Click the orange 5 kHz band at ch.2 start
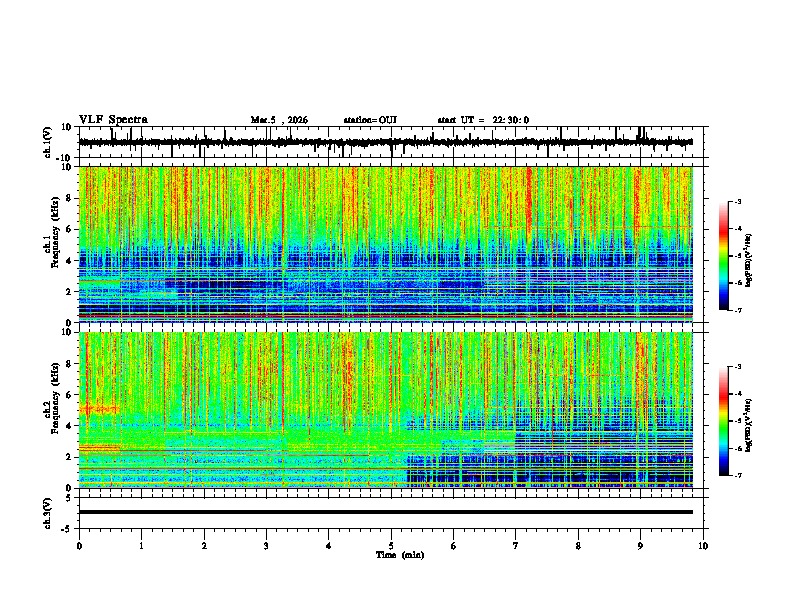792x612 pixels. (100, 409)
